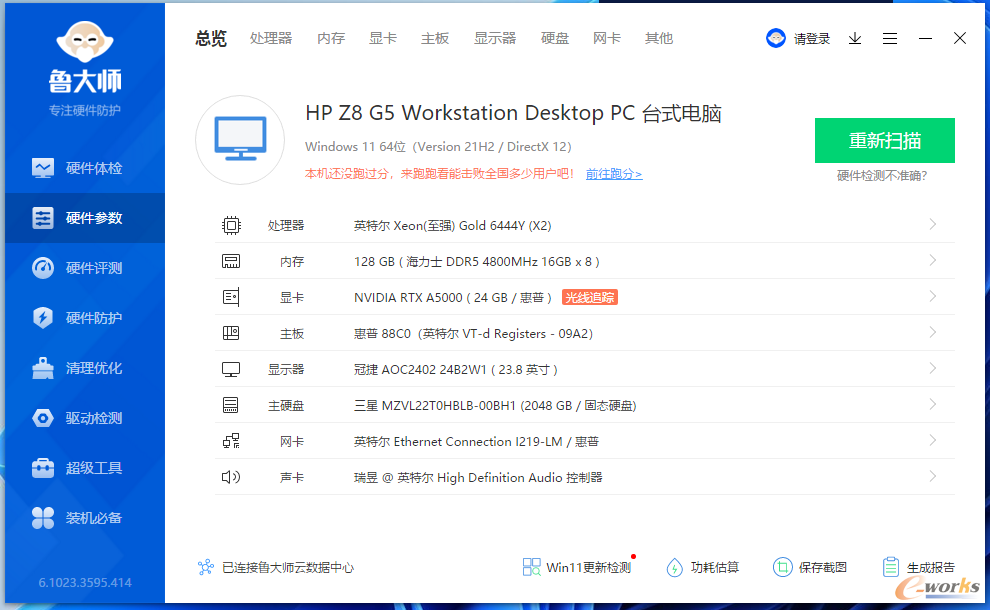The height and width of the screenshot is (610, 990).
Task: Click 生成报告 to generate report
Action: pyautogui.click(x=919, y=567)
